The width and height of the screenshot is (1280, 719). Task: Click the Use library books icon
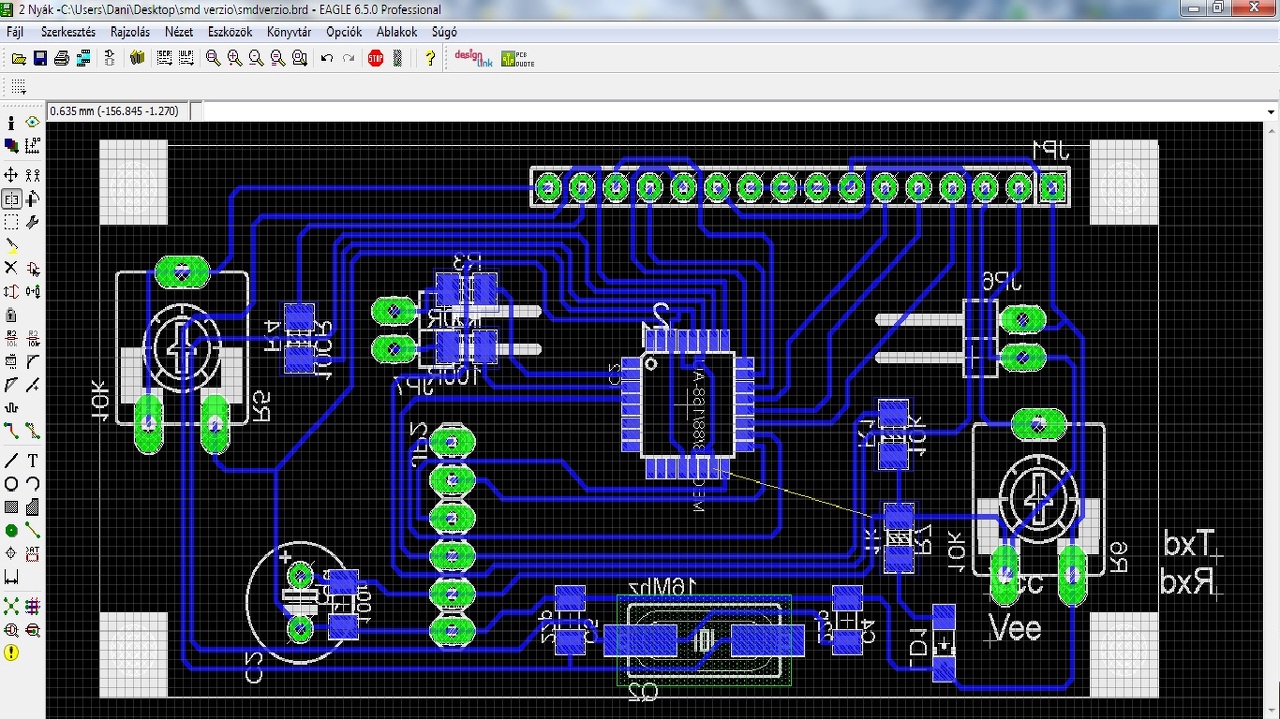[137, 59]
